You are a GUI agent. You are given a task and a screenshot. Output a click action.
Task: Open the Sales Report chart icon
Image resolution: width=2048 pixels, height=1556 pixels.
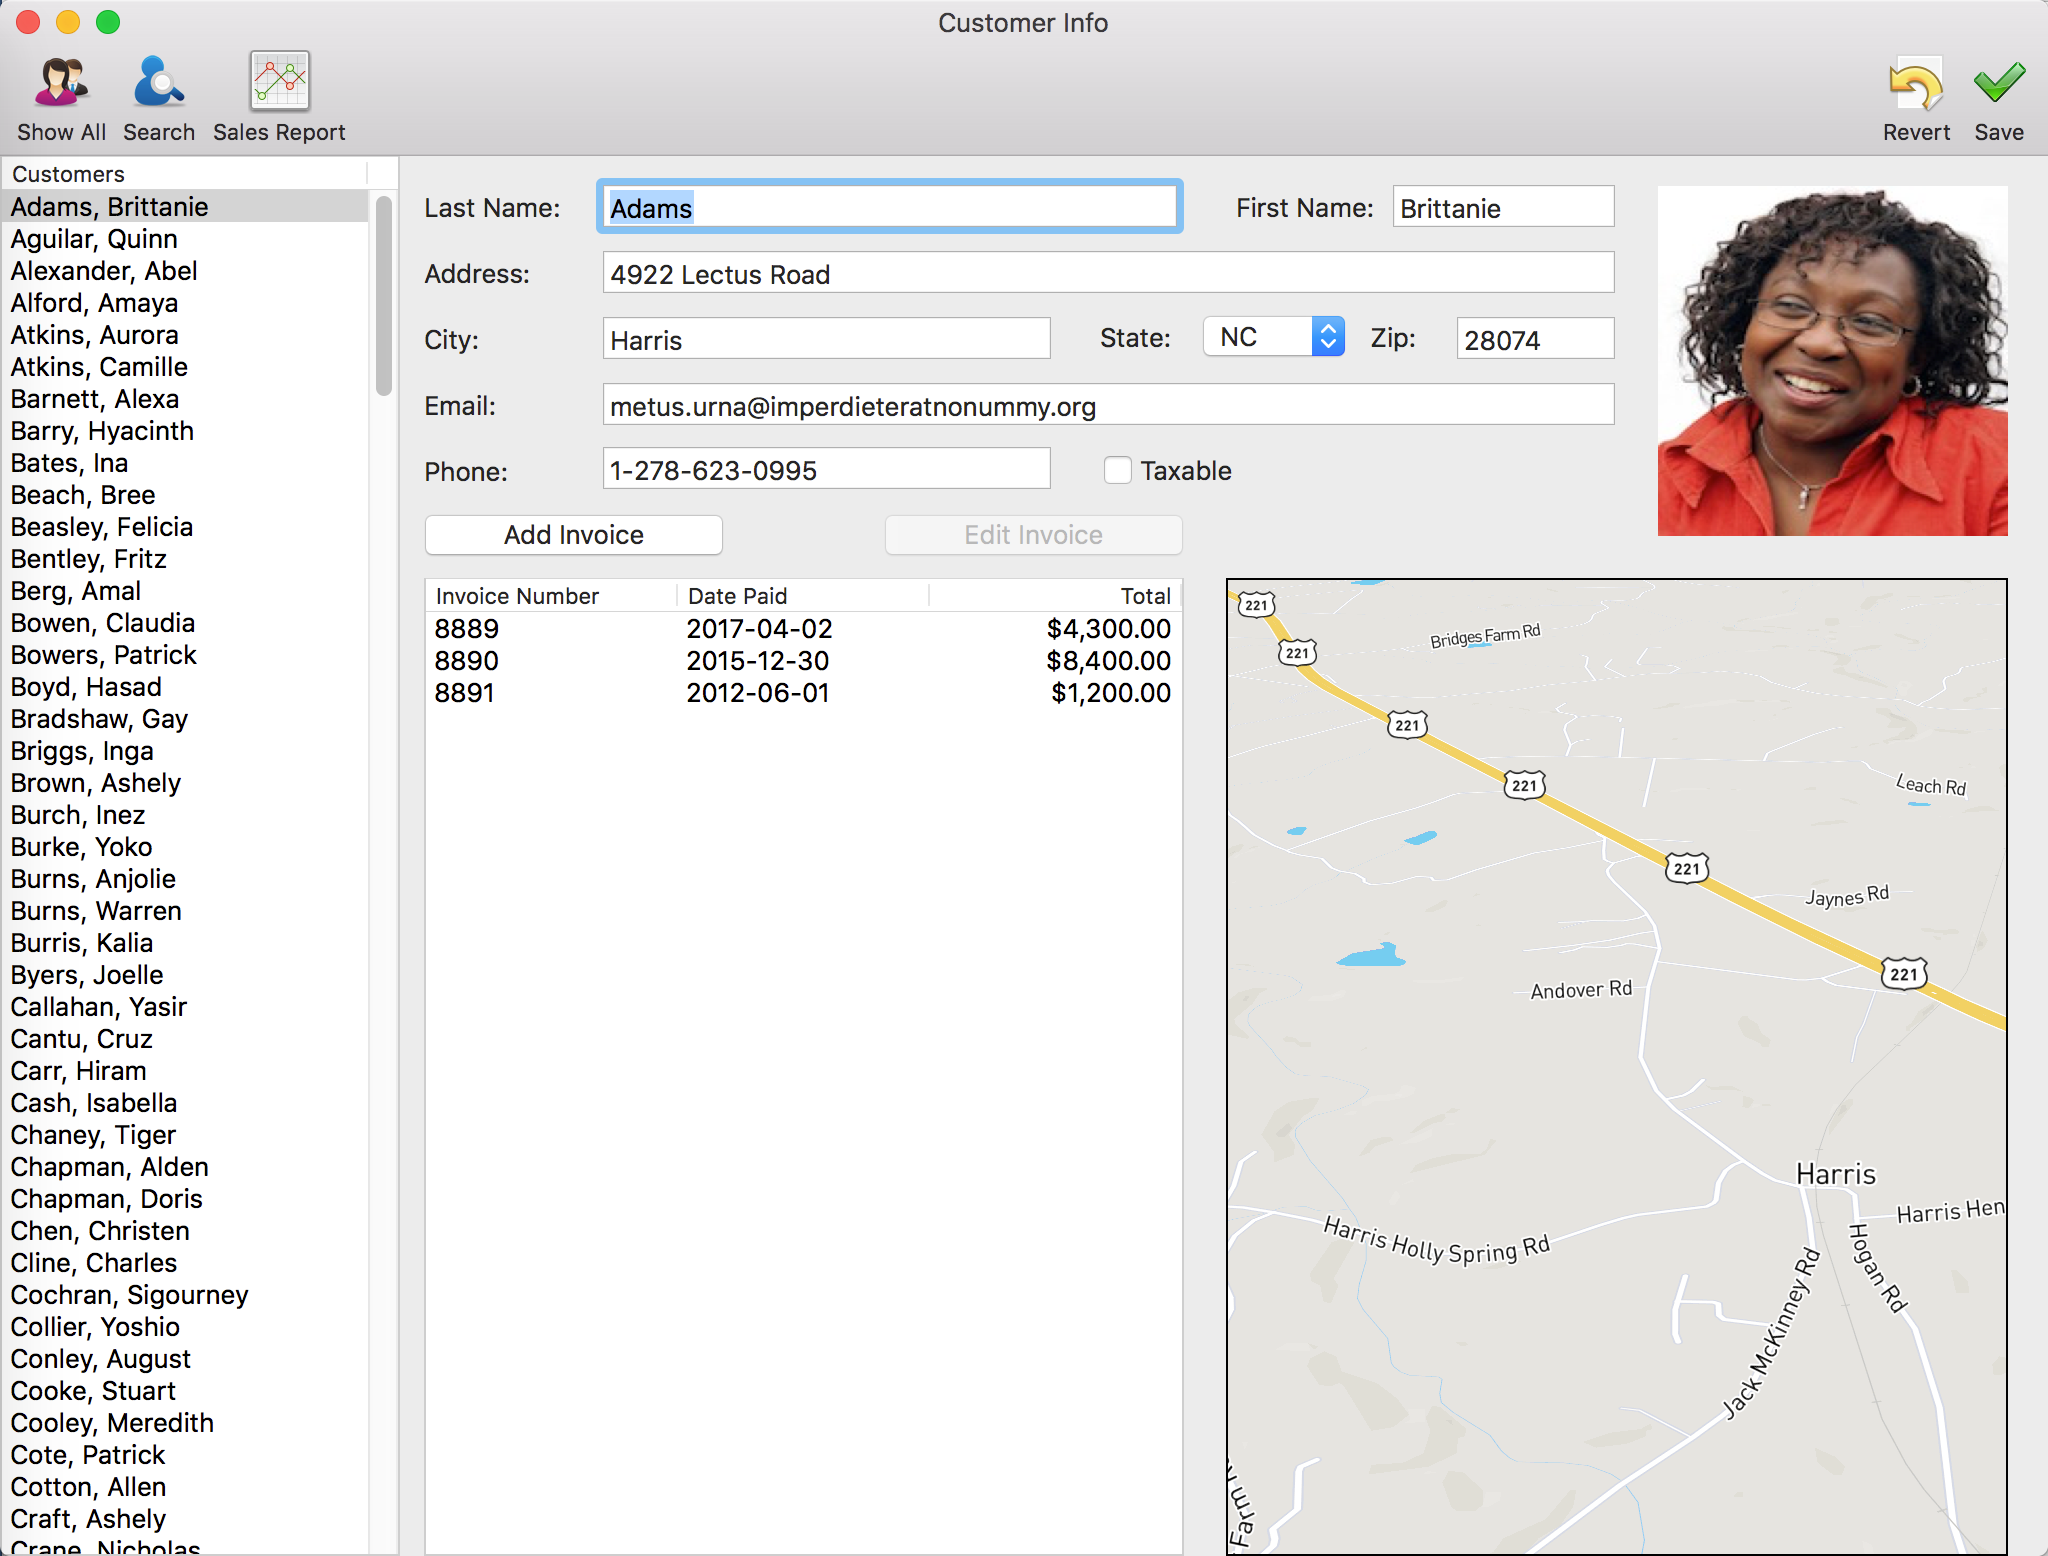[x=279, y=83]
